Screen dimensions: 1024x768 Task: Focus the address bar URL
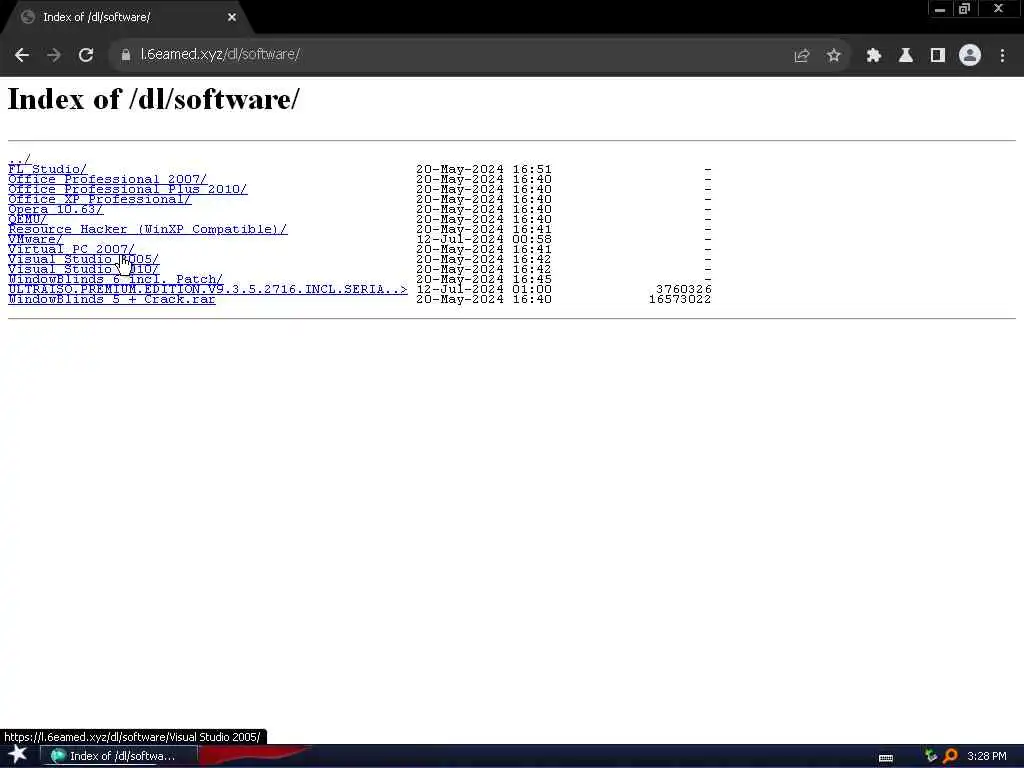pyautogui.click(x=220, y=55)
